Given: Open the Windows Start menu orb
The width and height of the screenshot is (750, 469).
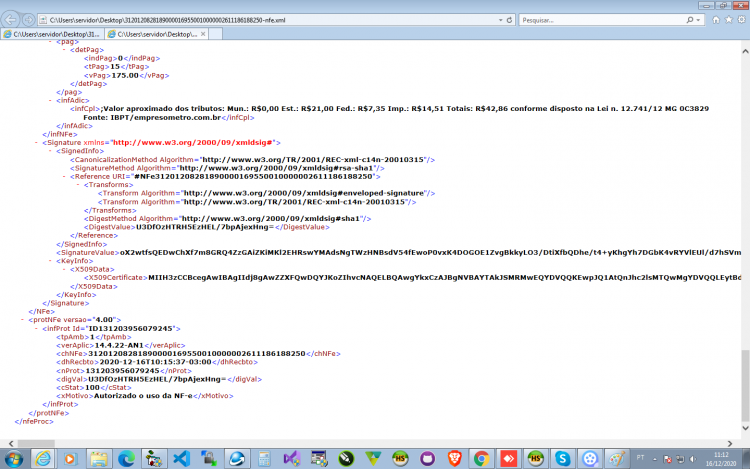Looking at the screenshot, I should tap(14, 459).
